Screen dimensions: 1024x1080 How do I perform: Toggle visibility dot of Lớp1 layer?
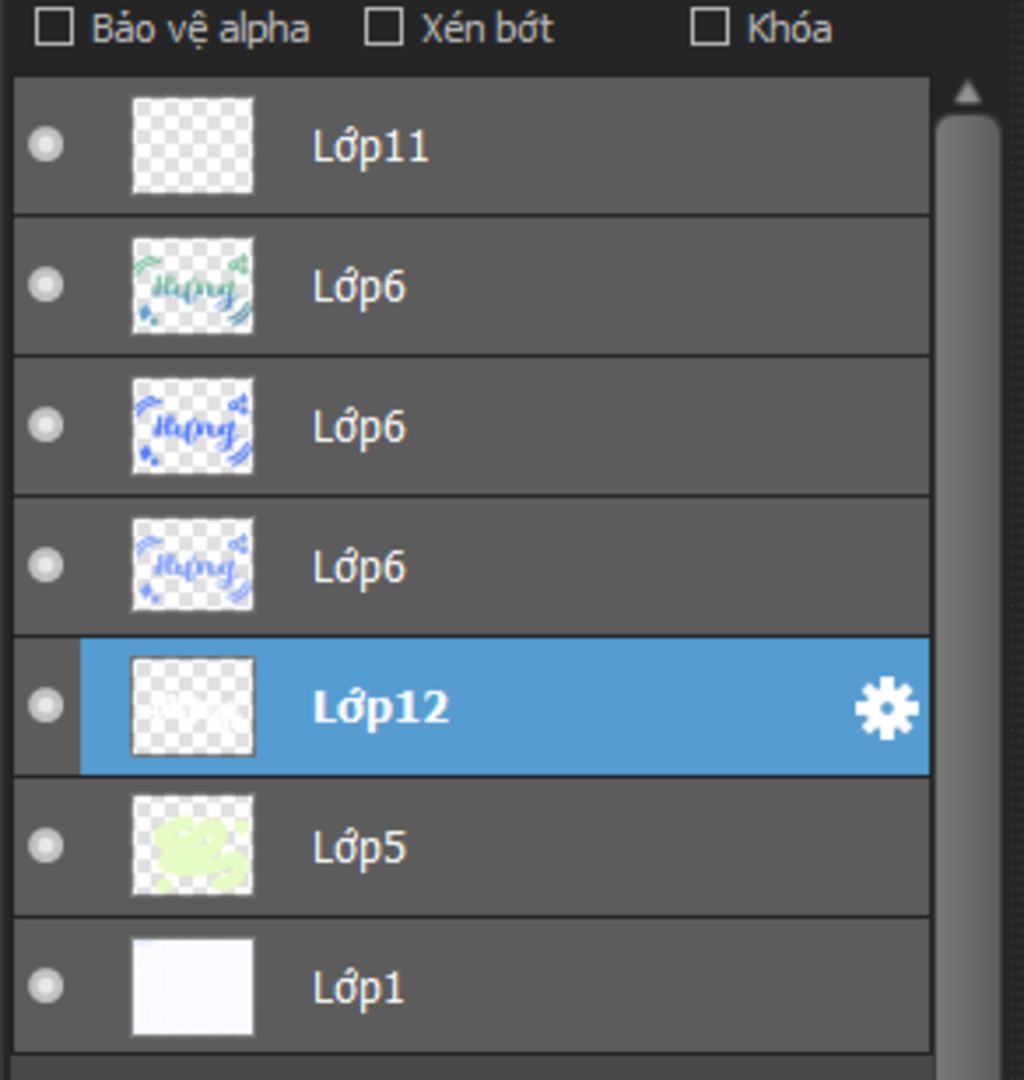(x=46, y=986)
